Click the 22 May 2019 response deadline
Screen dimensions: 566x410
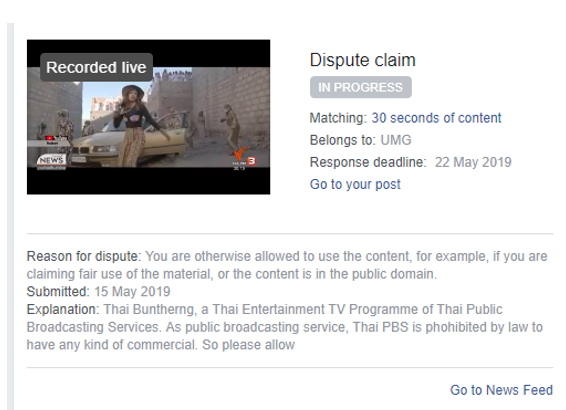coord(473,162)
